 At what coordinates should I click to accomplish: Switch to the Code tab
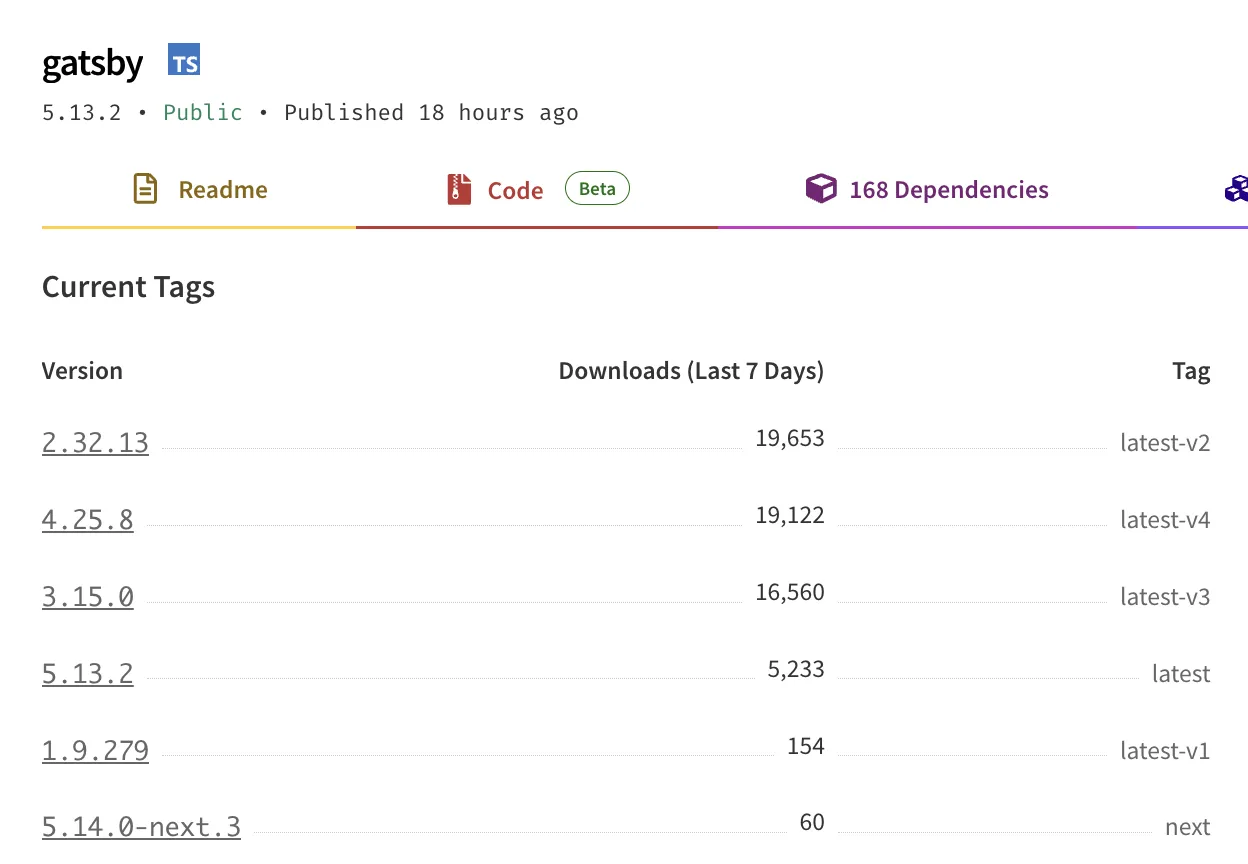coord(515,189)
